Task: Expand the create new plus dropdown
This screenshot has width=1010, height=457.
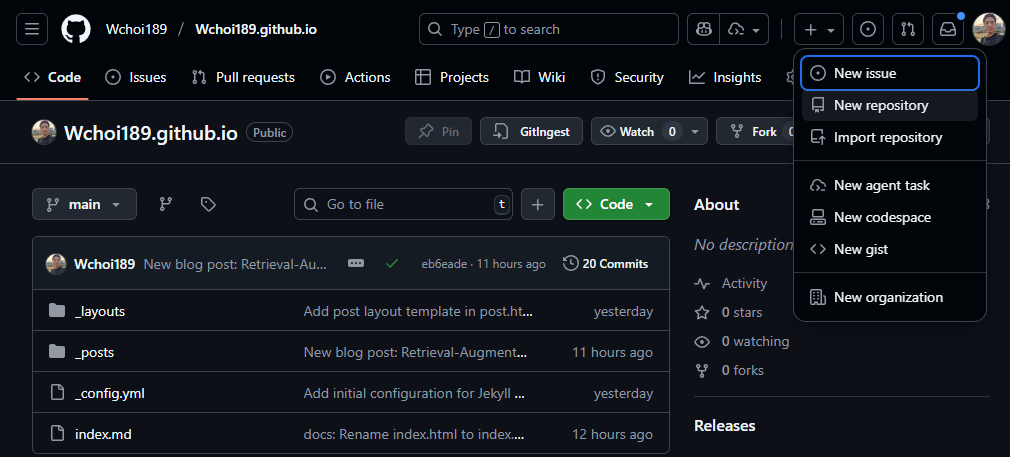Action: pos(819,29)
